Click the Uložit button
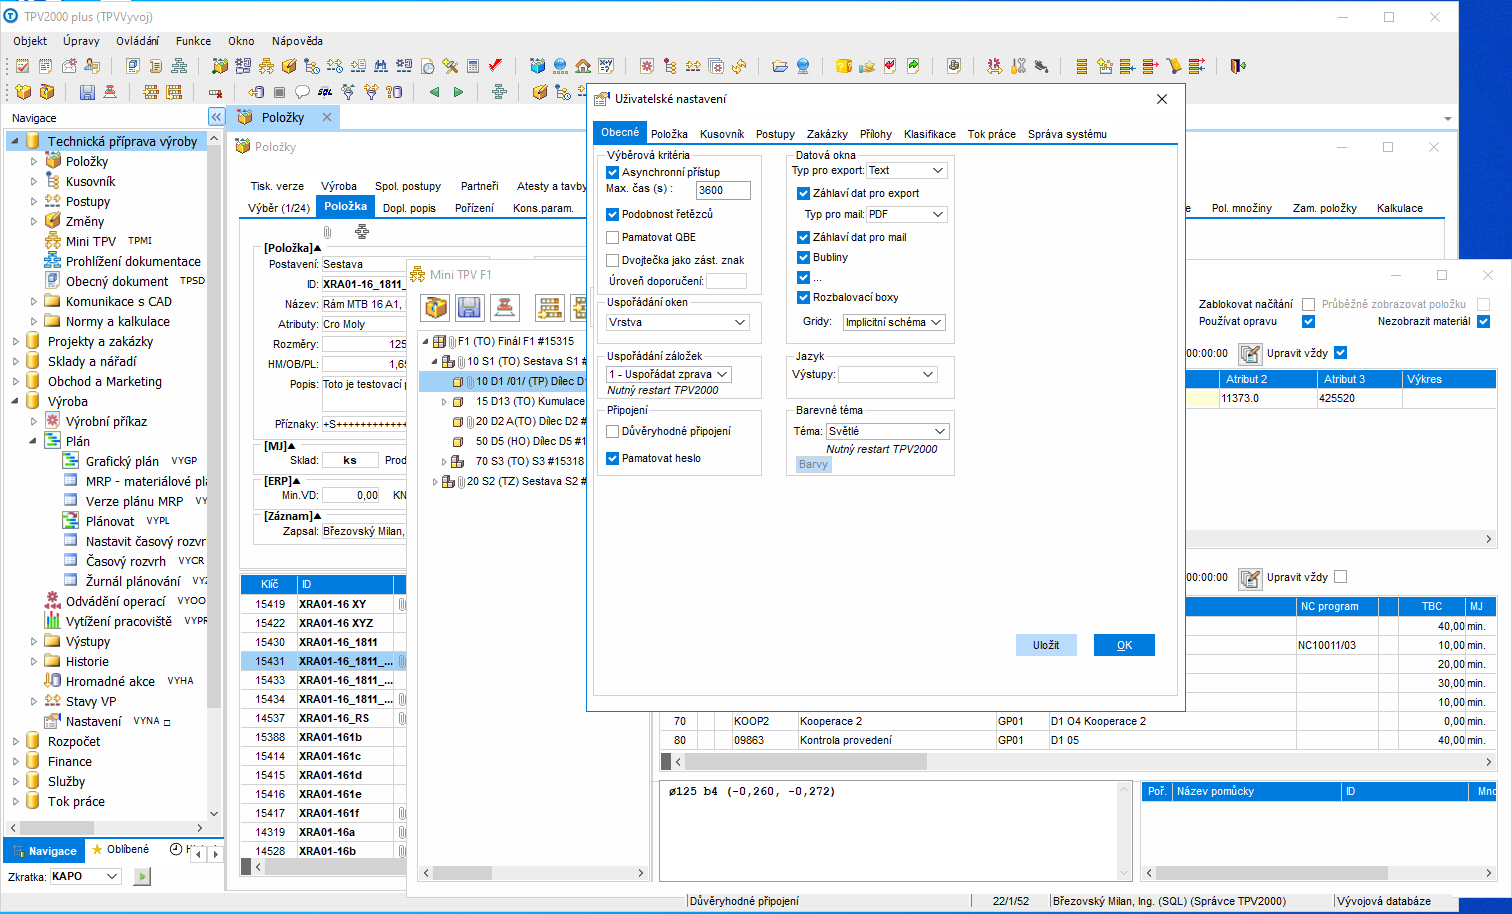The height and width of the screenshot is (914, 1512). tap(1046, 645)
